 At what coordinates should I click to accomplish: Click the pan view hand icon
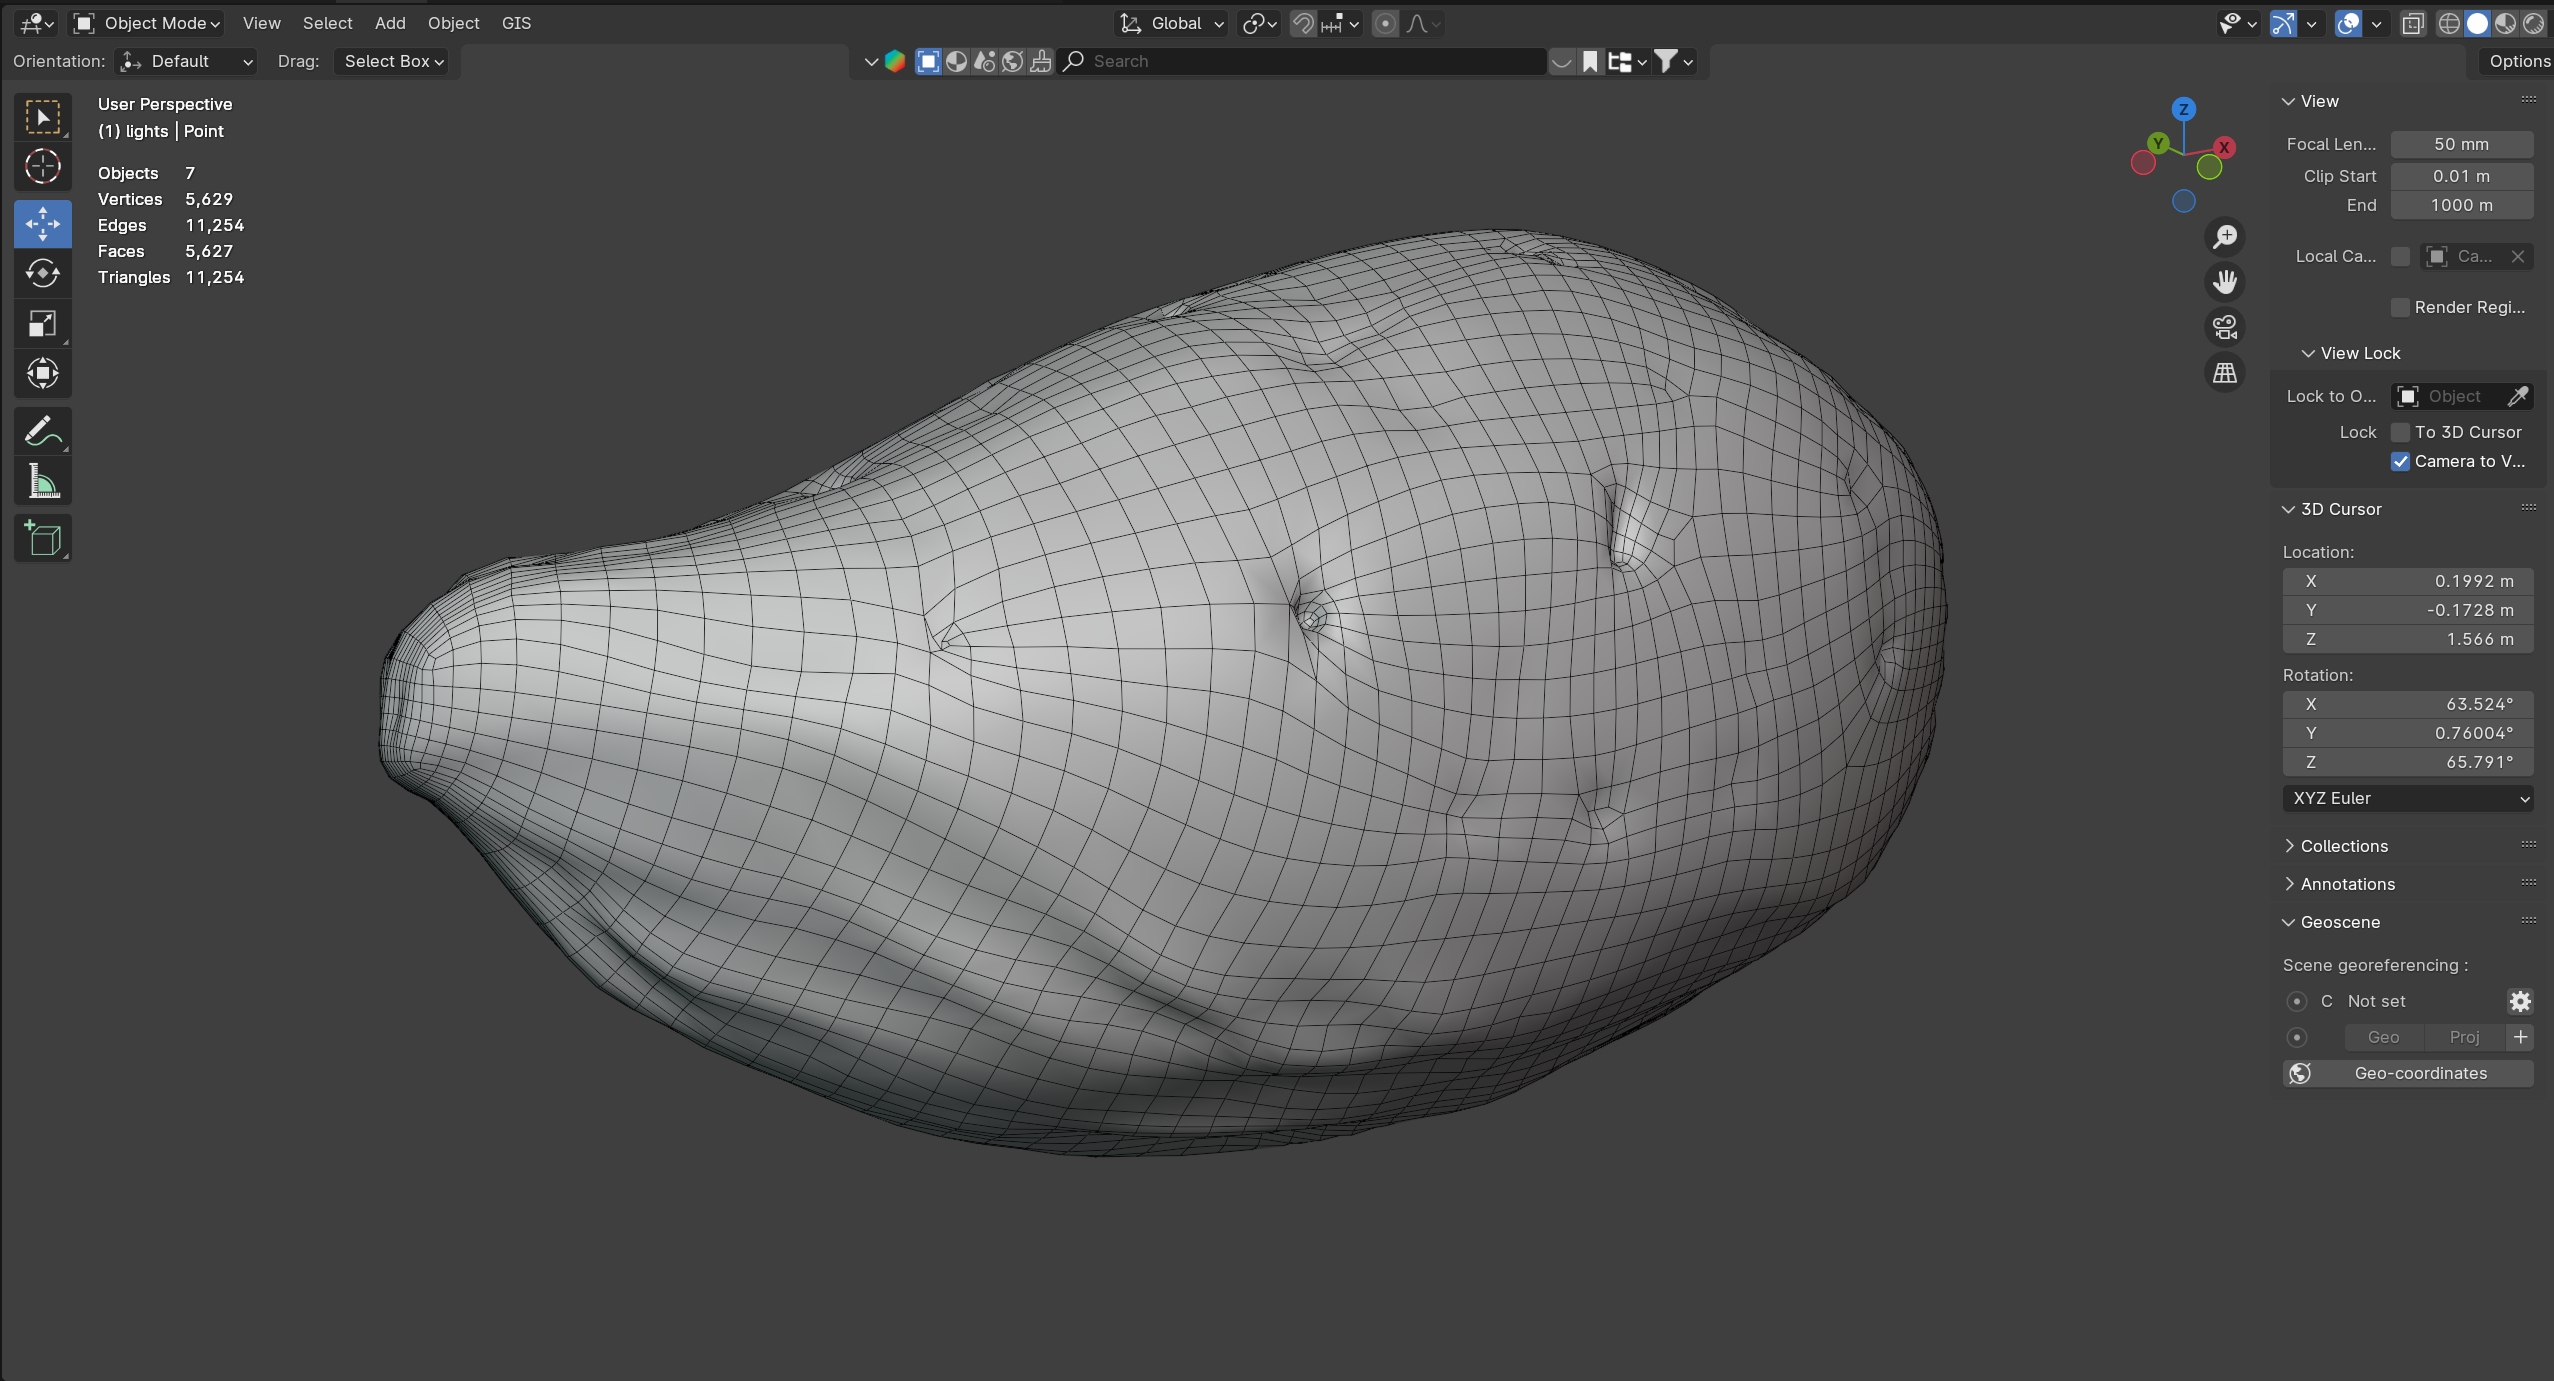(x=2224, y=282)
